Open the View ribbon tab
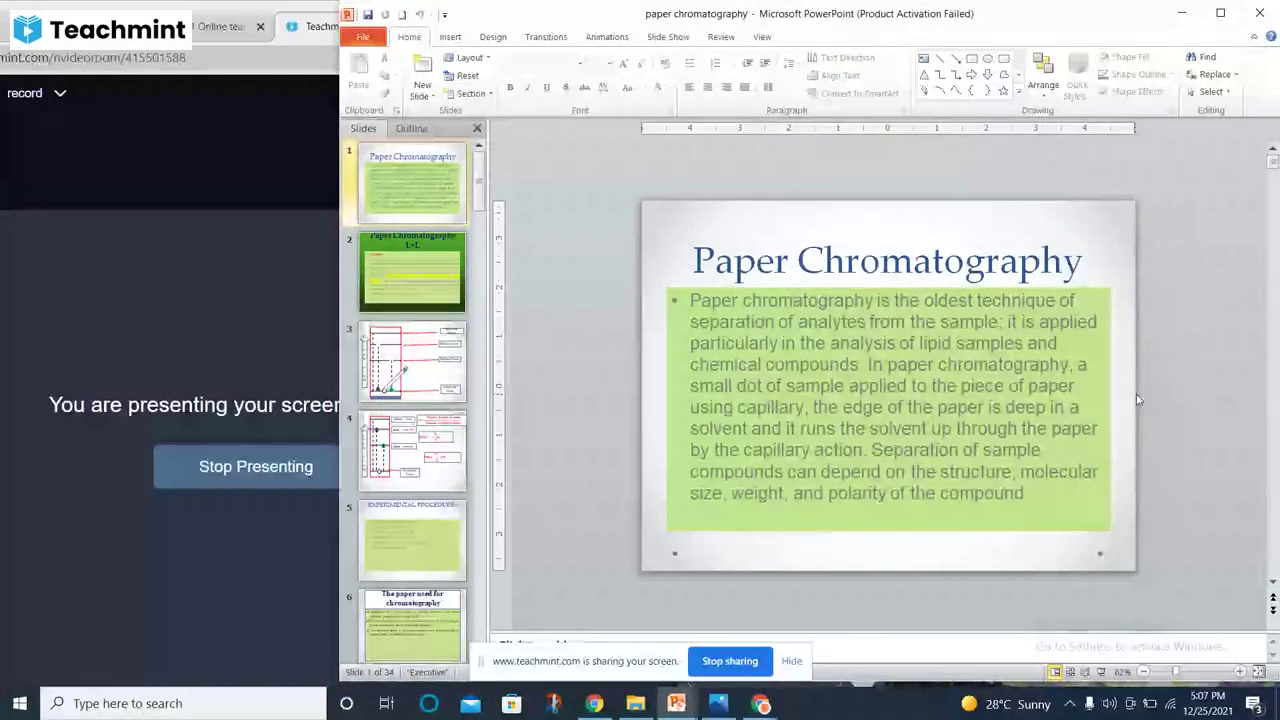The height and width of the screenshot is (720, 1280). (x=762, y=37)
